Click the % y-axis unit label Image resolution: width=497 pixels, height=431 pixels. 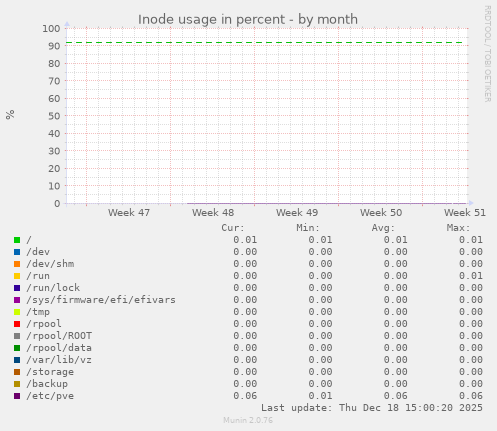click(10, 115)
